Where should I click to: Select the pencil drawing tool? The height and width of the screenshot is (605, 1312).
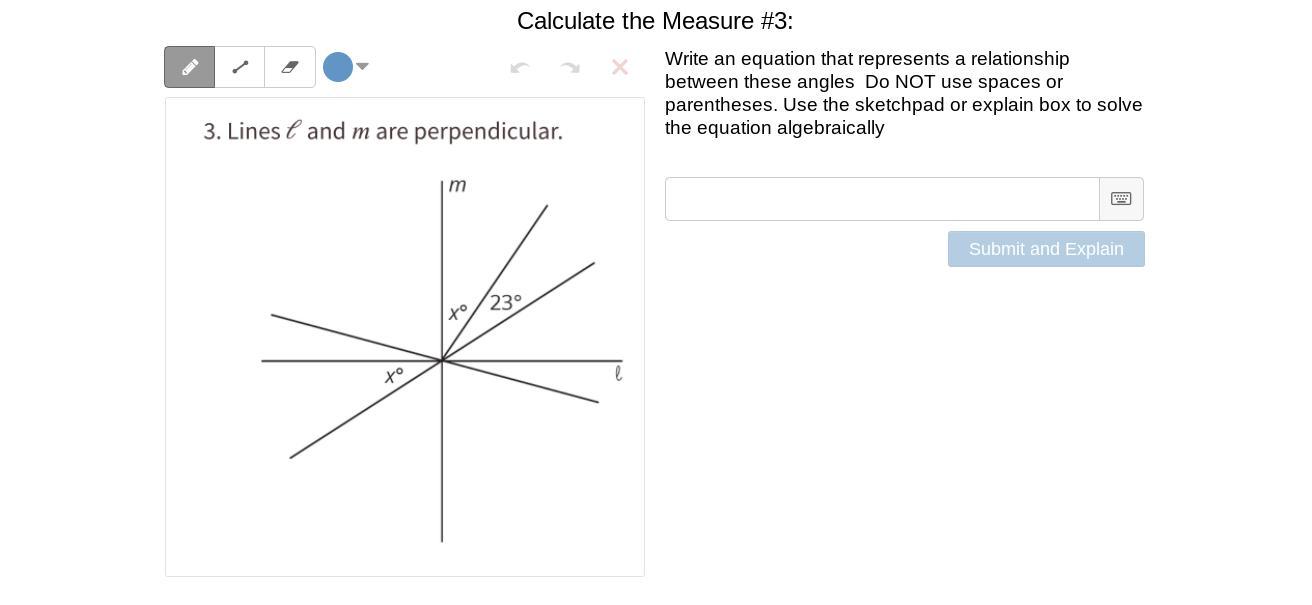[x=190, y=67]
